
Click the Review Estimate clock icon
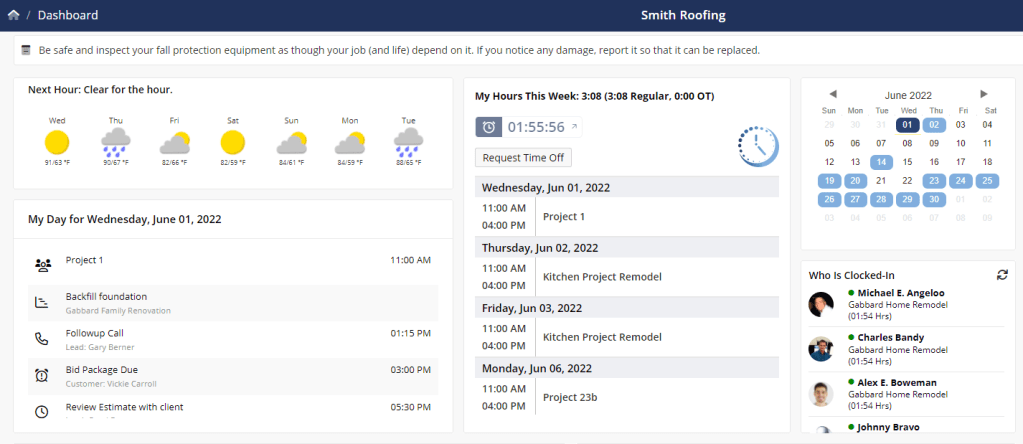(42, 412)
